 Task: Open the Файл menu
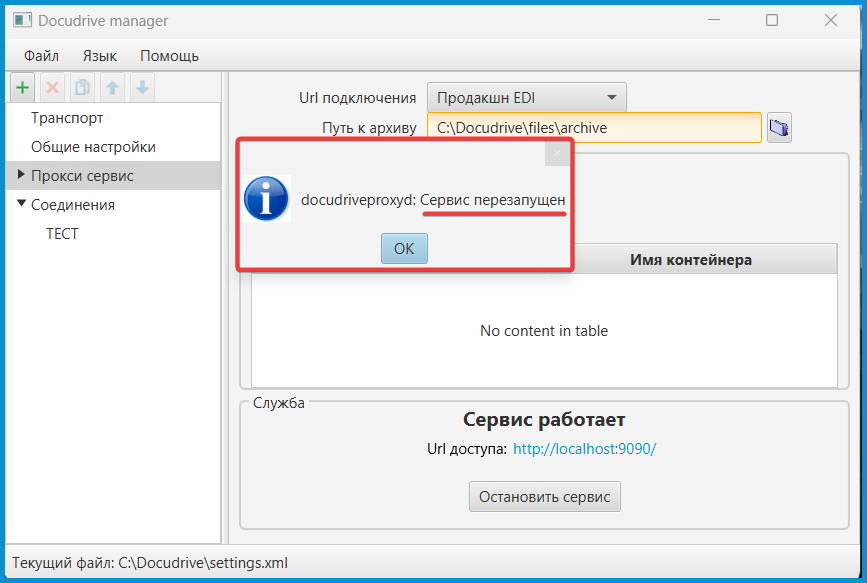pyautogui.click(x=41, y=56)
